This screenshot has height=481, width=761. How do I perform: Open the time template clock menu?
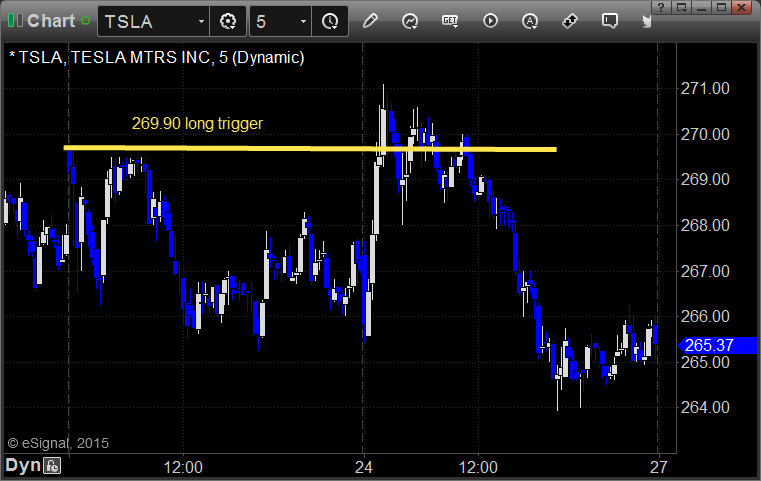tap(330, 21)
